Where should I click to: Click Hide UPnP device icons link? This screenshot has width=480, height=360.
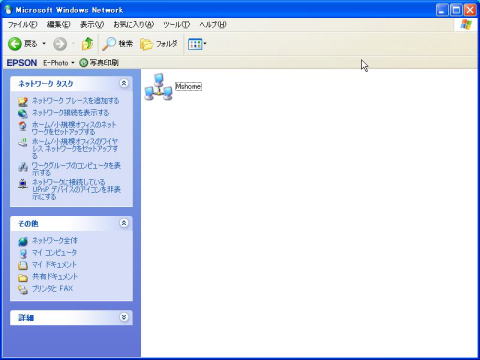pyautogui.click(x=76, y=189)
